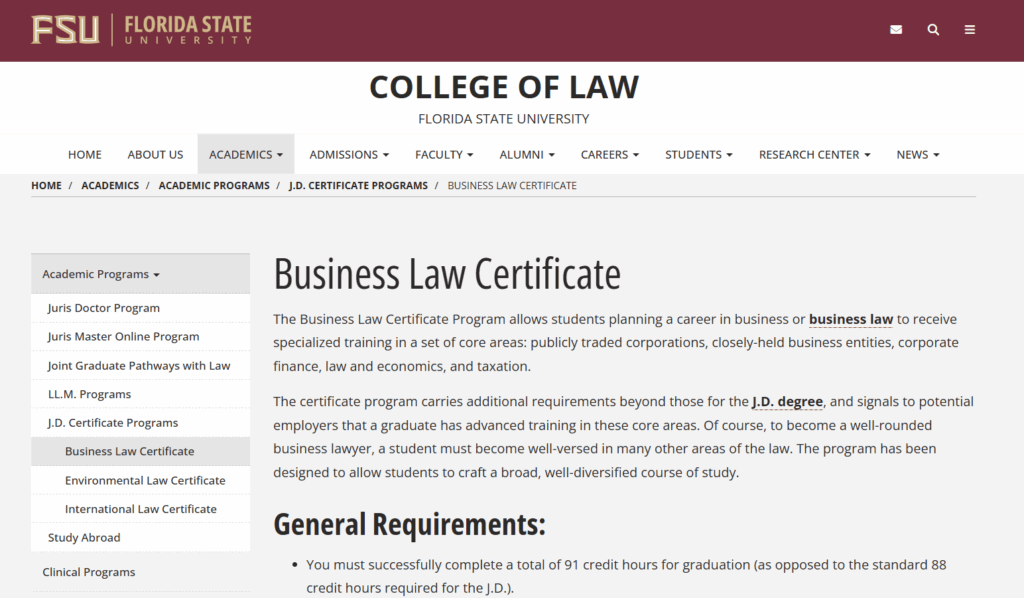
Task: Open the J.D. degree link in paragraph
Action: (x=787, y=401)
